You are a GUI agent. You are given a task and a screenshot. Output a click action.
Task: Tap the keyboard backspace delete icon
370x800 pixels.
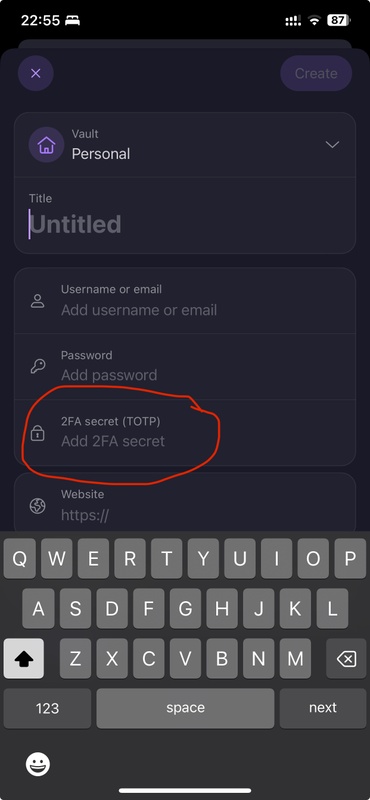coord(347,659)
